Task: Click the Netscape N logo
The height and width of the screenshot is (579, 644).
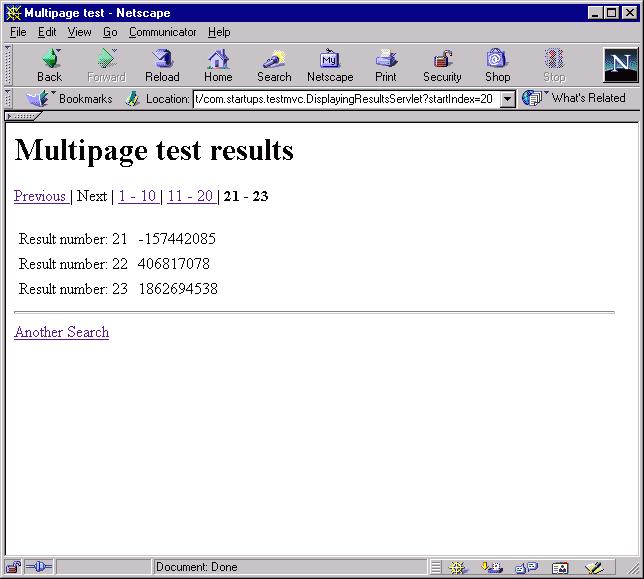Action: (x=620, y=65)
